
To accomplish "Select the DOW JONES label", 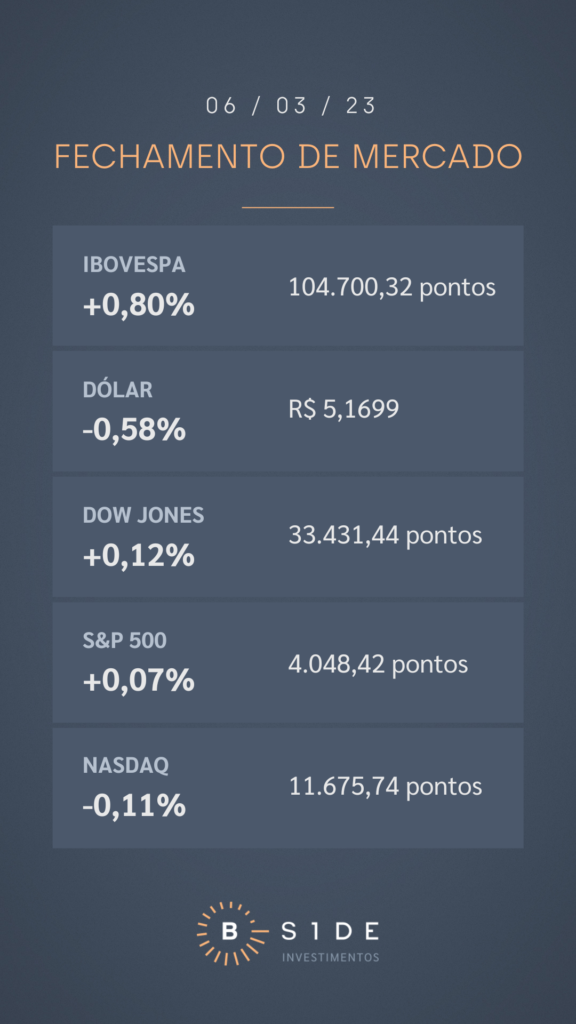I will click(x=144, y=515).
